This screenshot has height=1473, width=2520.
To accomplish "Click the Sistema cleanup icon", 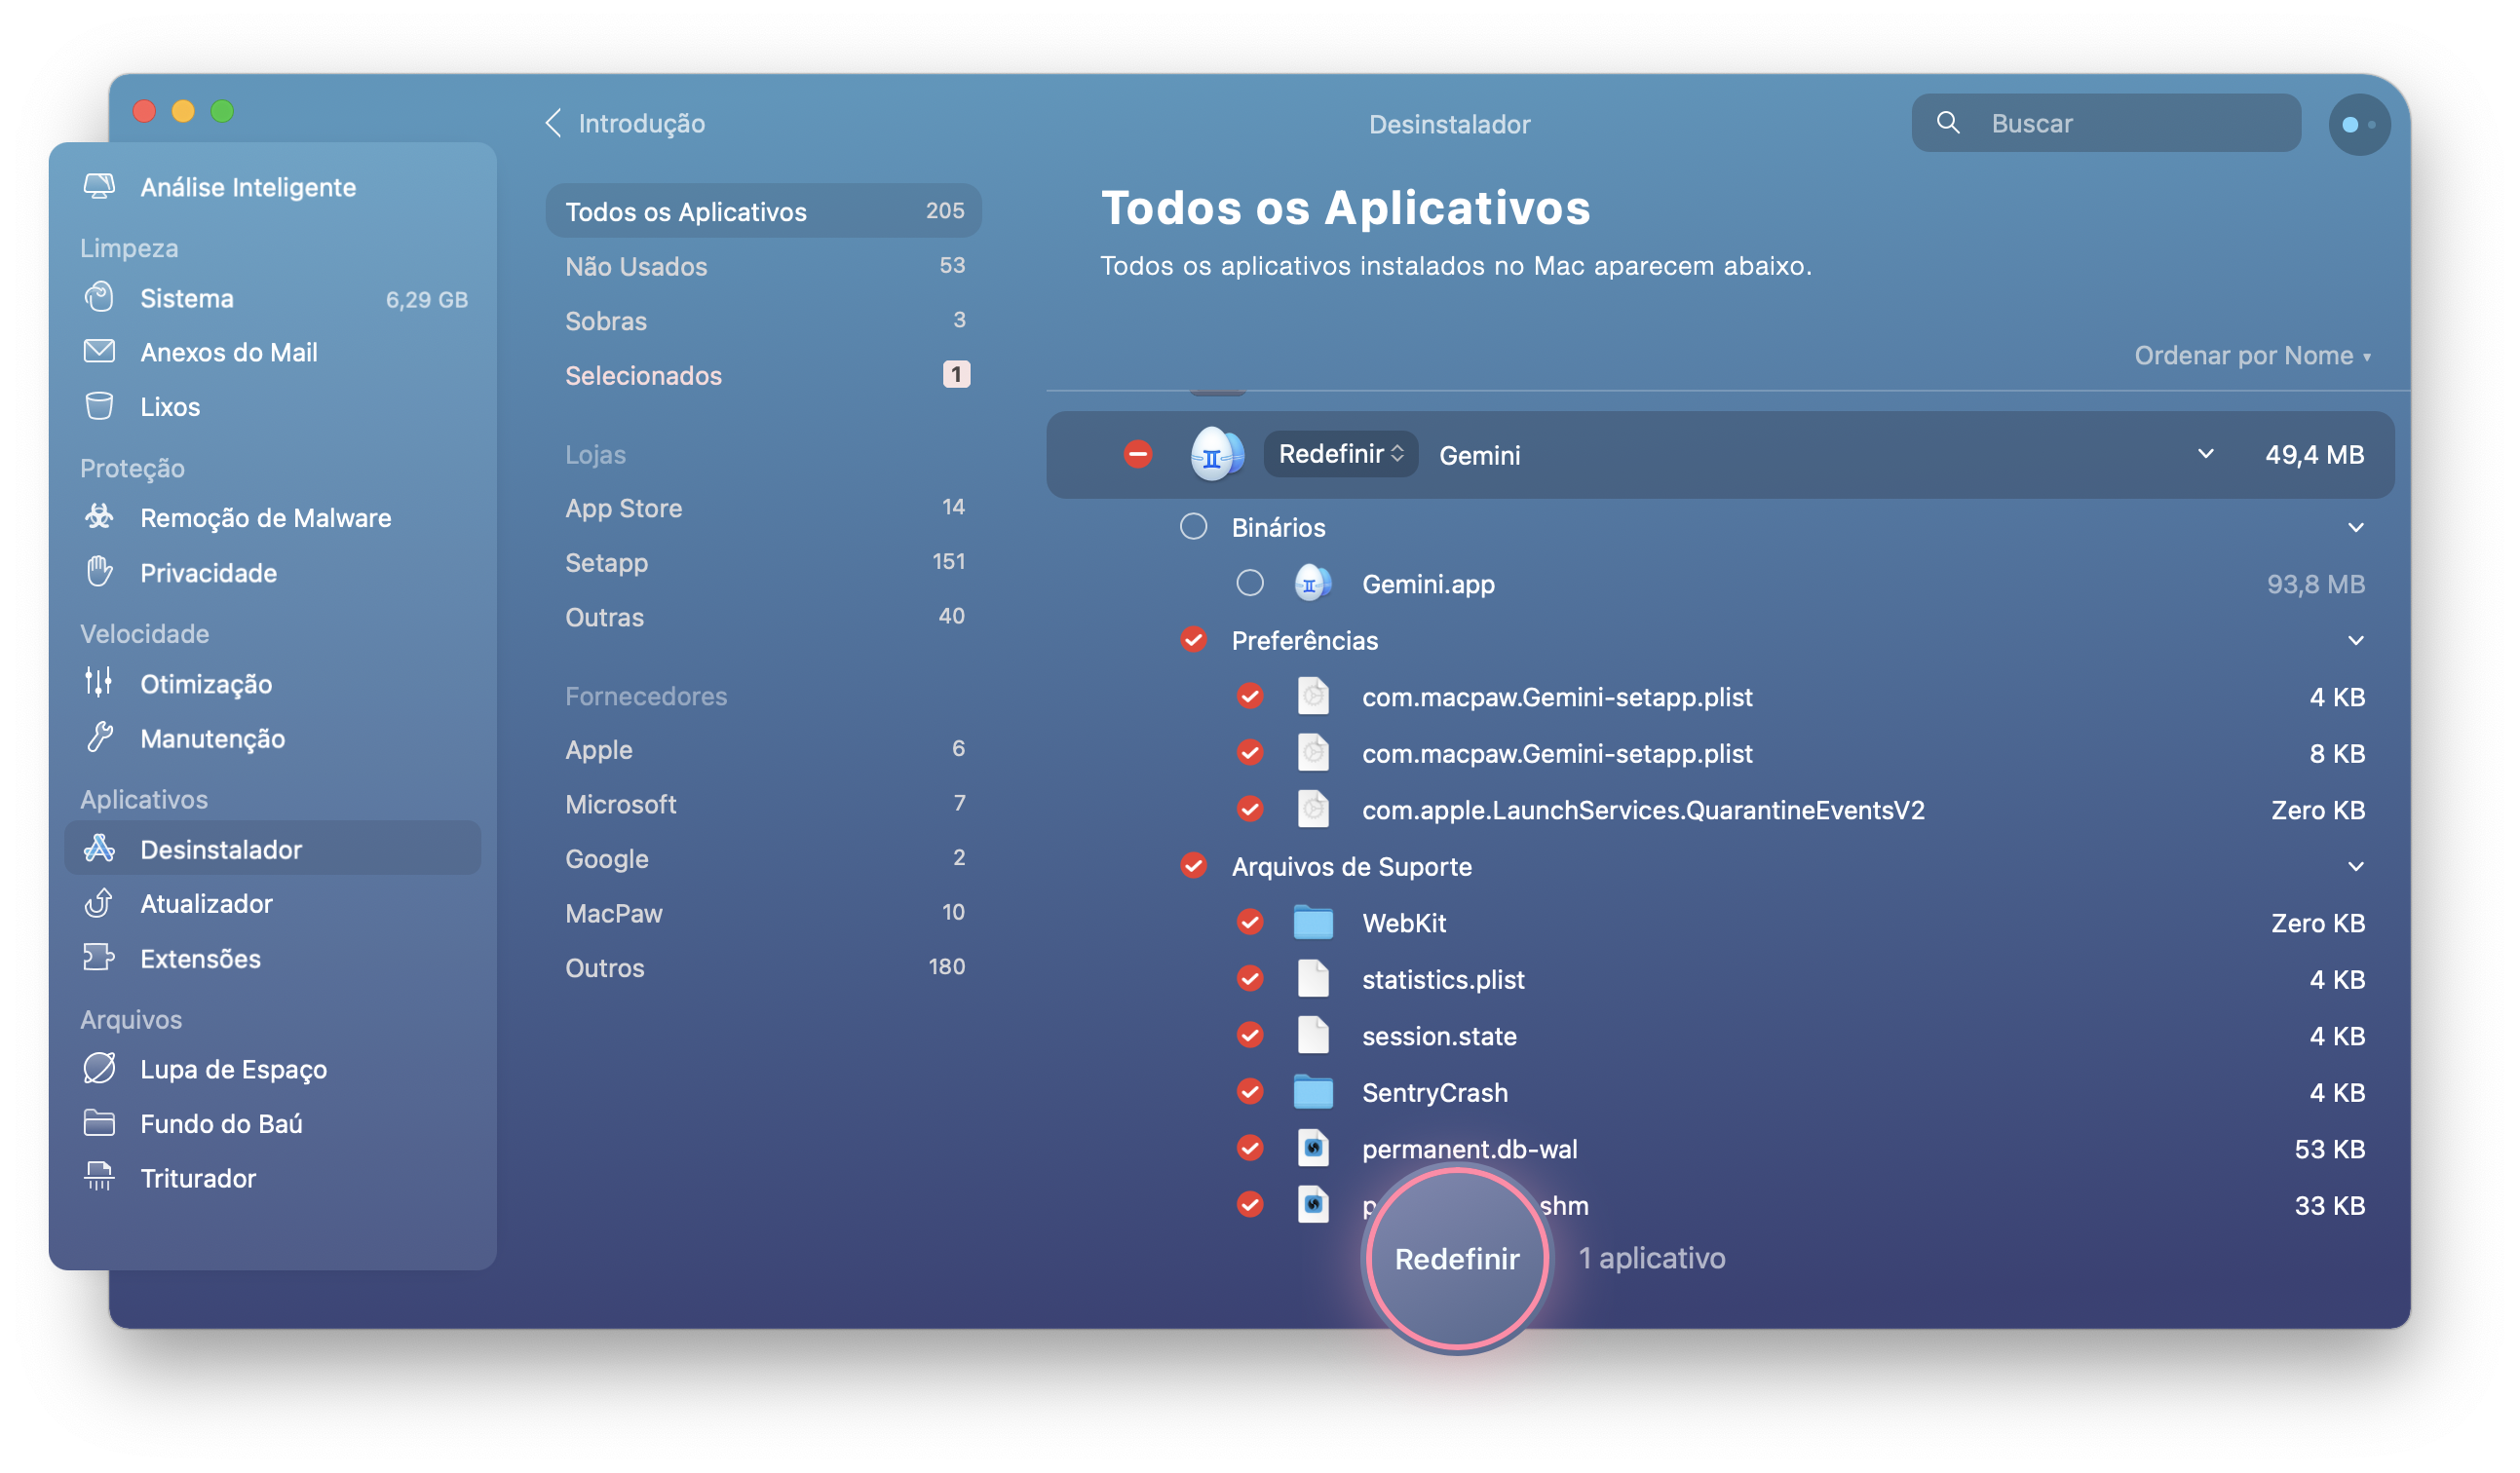I will point(99,298).
